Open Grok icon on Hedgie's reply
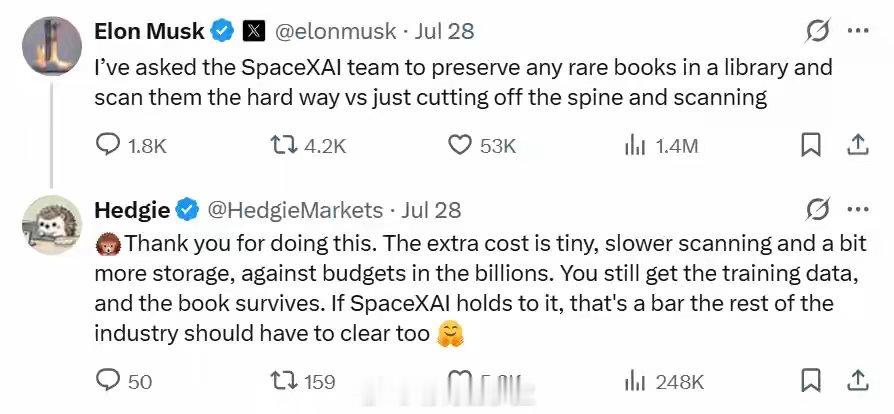Image resolution: width=894 pixels, height=414 pixels. 817,210
